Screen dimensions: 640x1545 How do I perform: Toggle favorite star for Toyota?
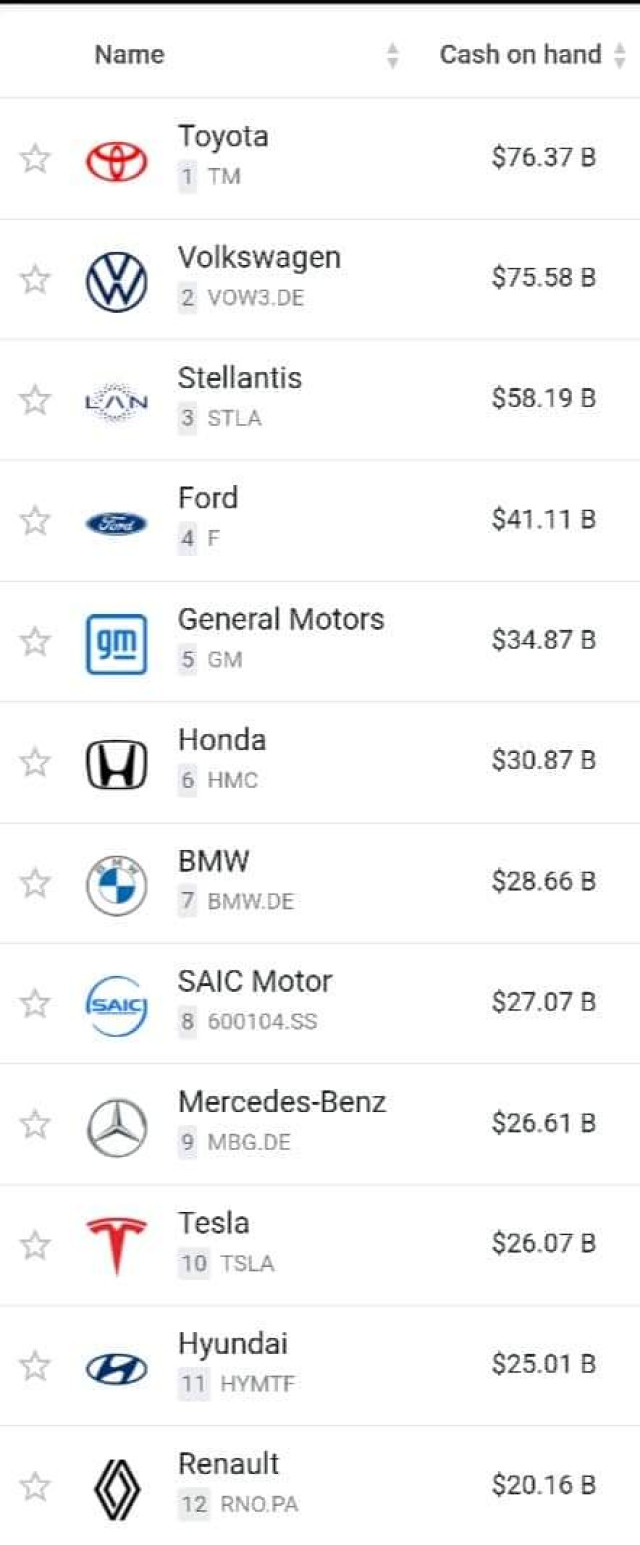[35, 158]
